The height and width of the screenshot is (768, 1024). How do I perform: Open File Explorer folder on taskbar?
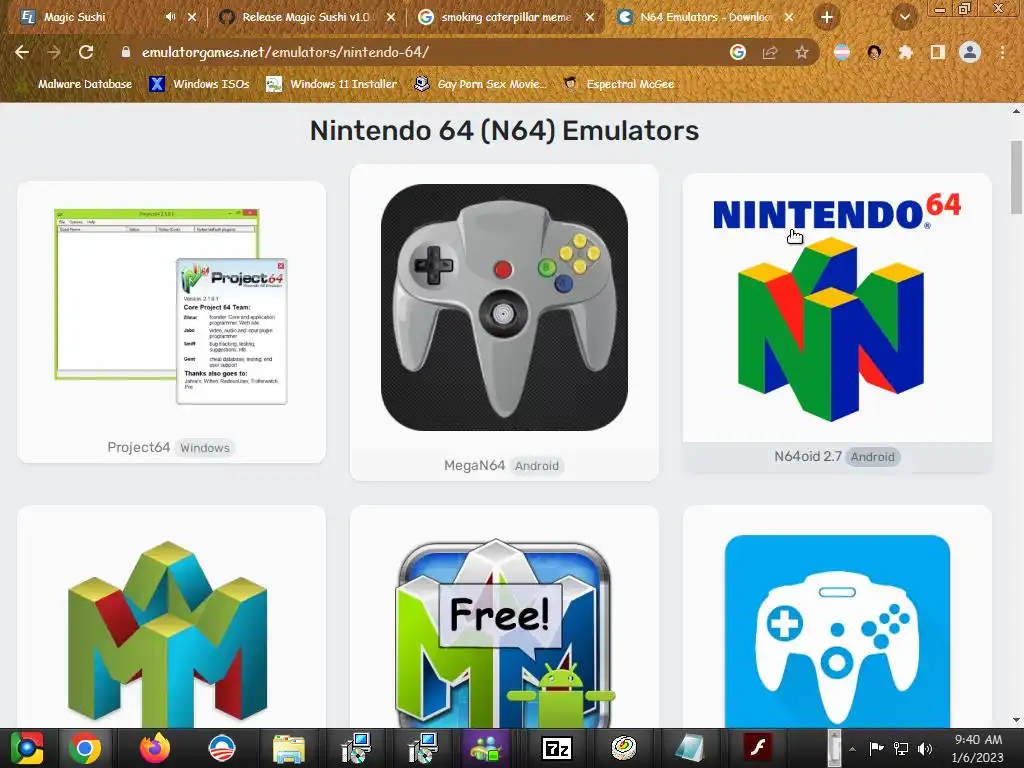[x=289, y=748]
